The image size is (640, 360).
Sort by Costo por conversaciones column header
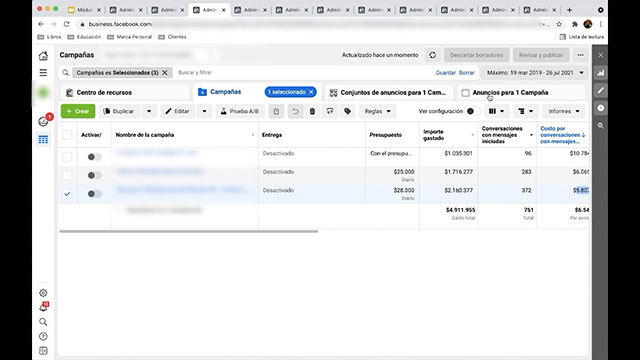pos(562,135)
